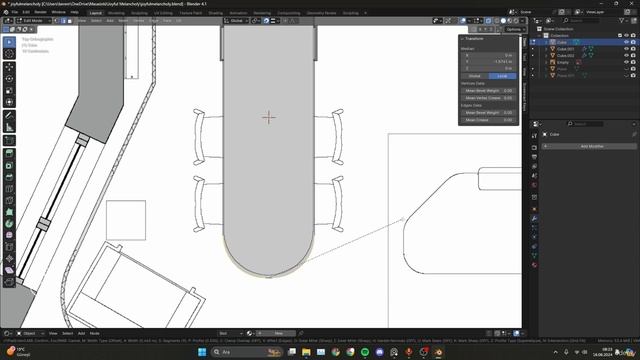Select the Inset Faces tool
This screenshot has width=640, height=360.
[9, 165]
